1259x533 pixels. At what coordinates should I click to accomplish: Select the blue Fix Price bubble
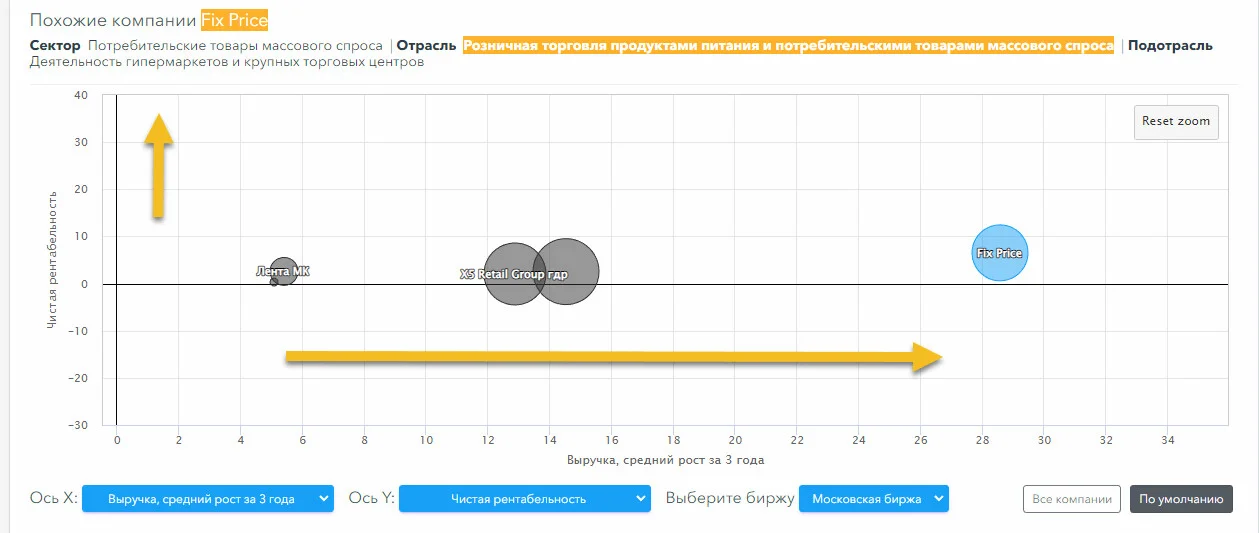[x=999, y=253]
